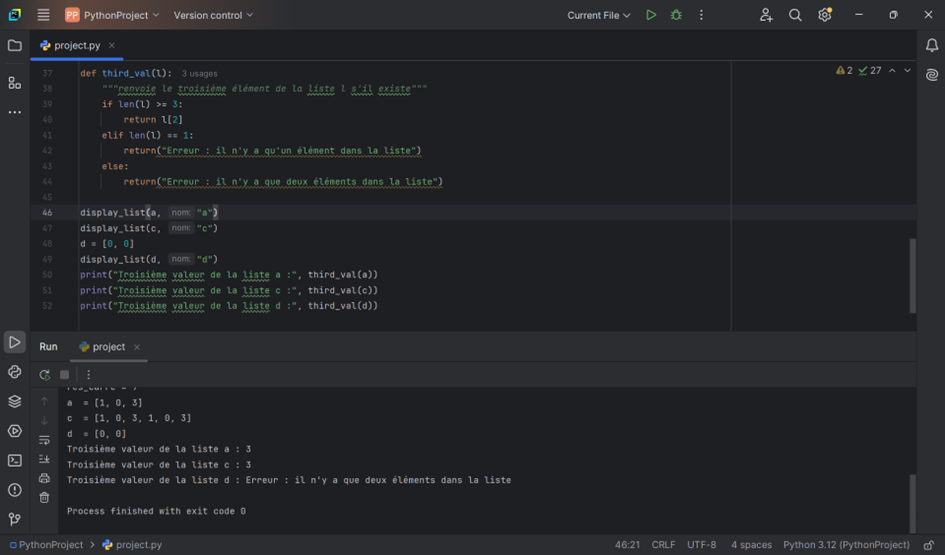
Task: Toggle the Run tool window
Action: (14, 342)
